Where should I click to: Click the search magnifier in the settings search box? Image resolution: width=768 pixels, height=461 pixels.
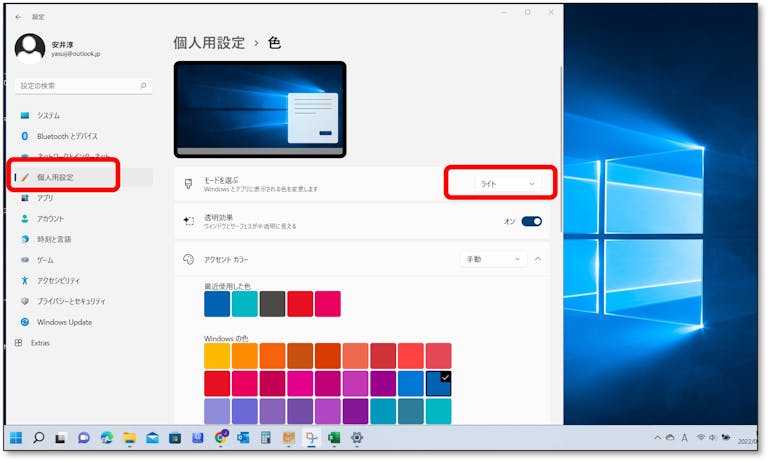(x=143, y=86)
